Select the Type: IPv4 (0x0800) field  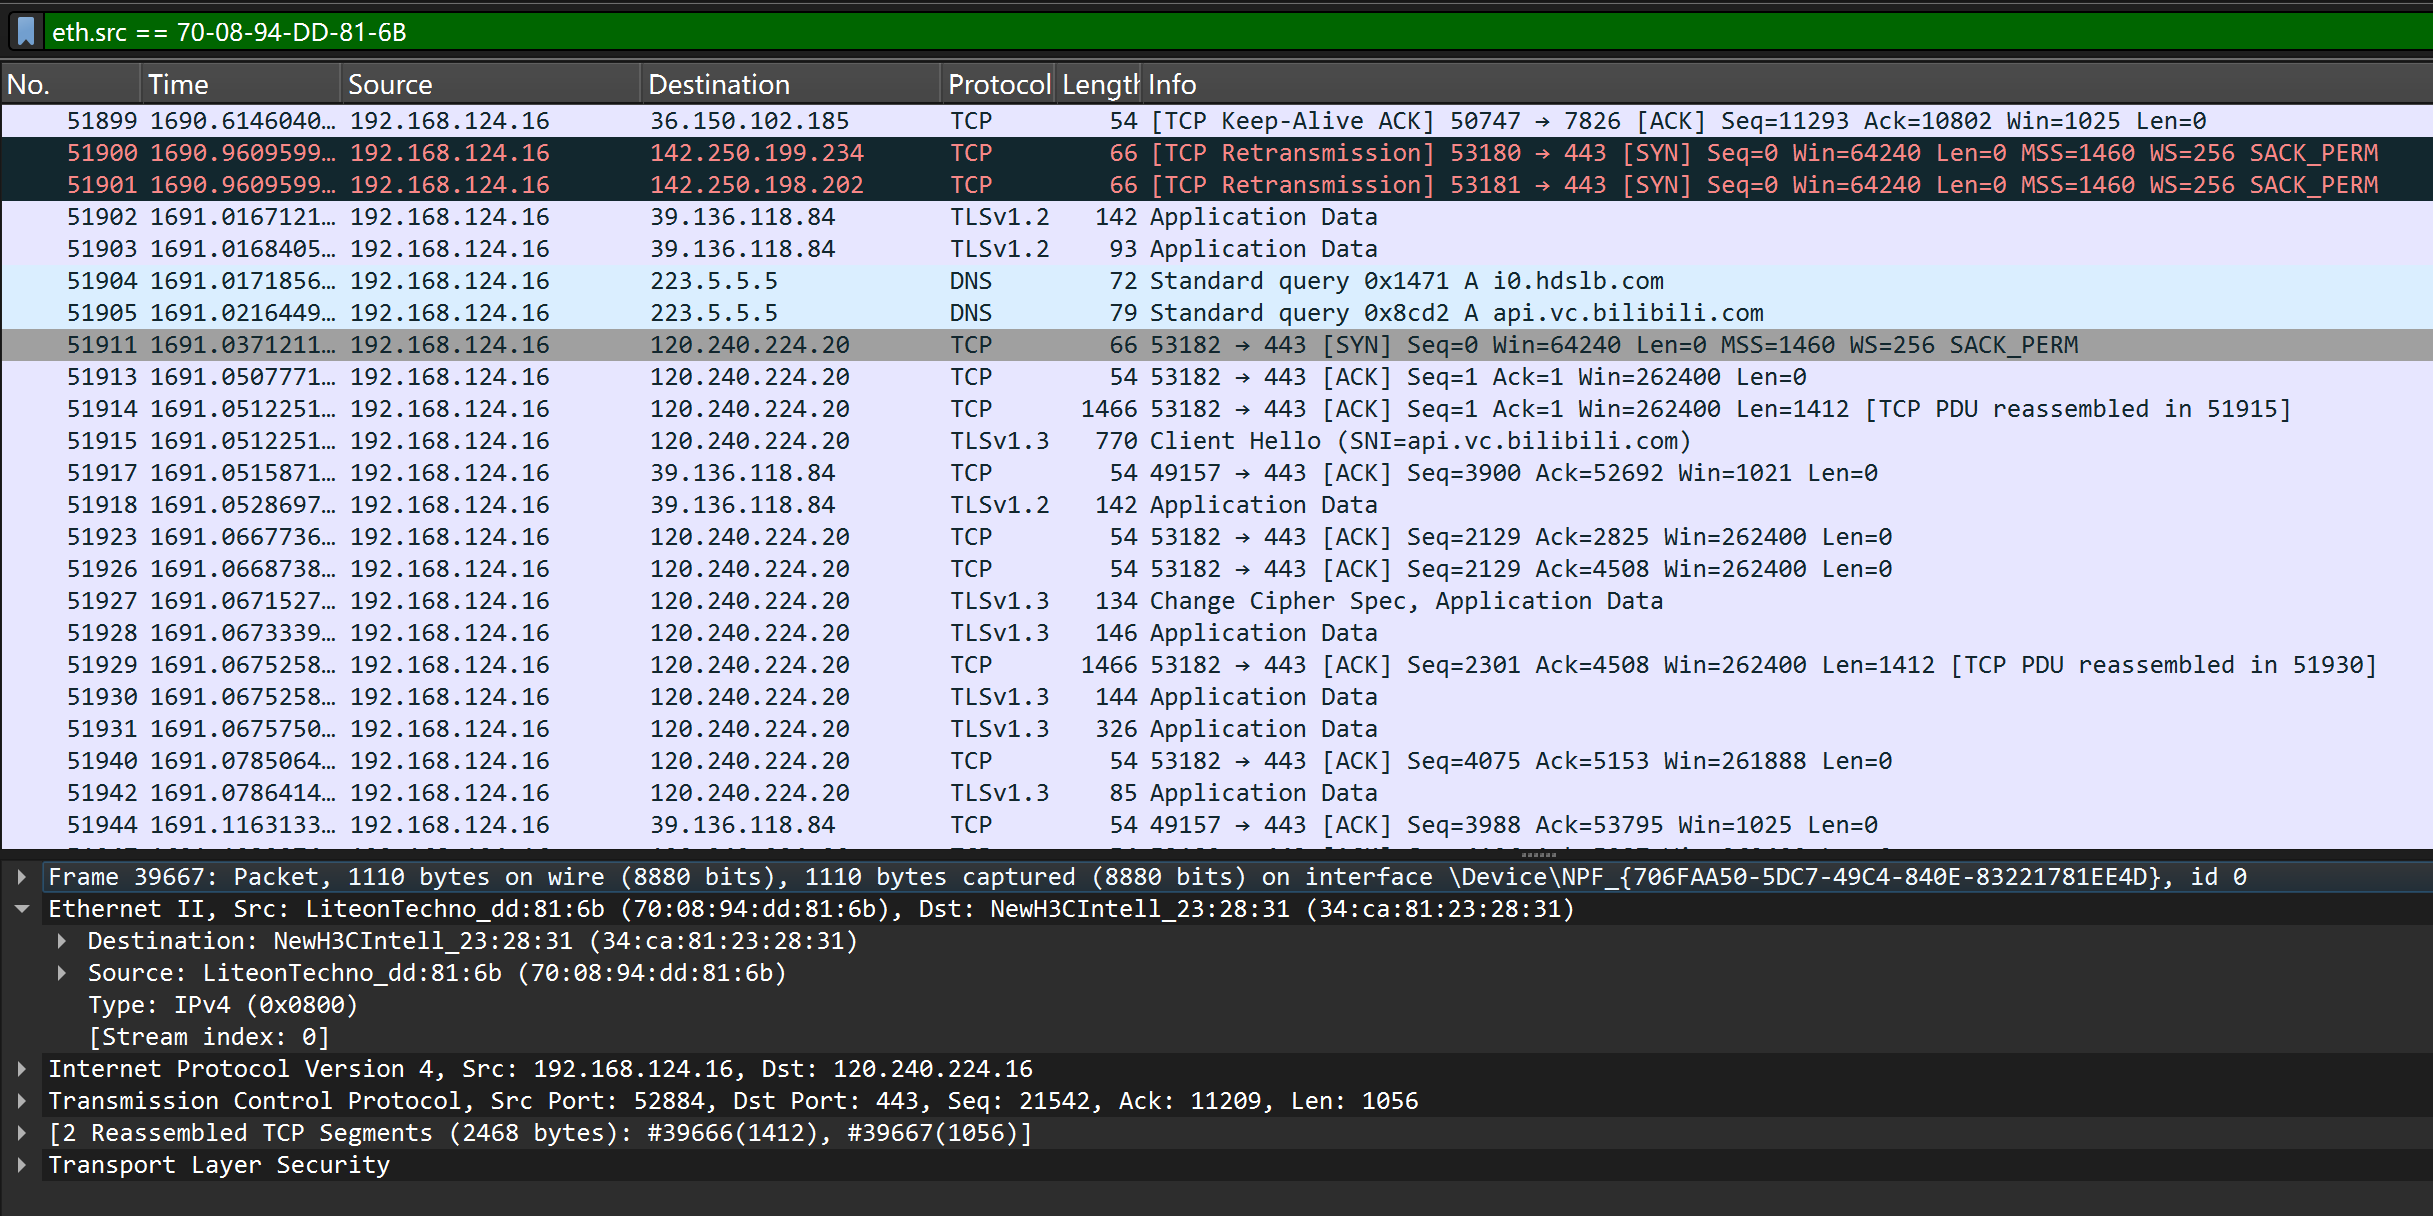(222, 1005)
